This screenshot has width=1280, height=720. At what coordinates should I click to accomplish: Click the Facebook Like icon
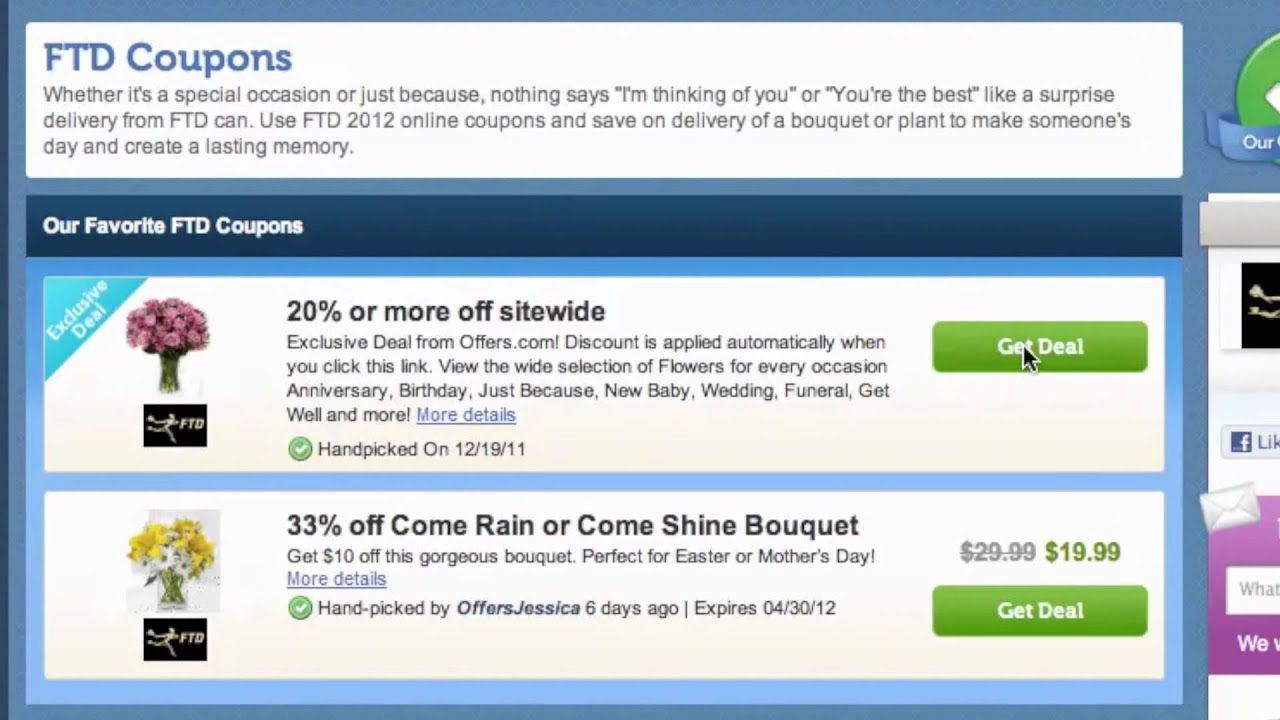pyautogui.click(x=1242, y=442)
